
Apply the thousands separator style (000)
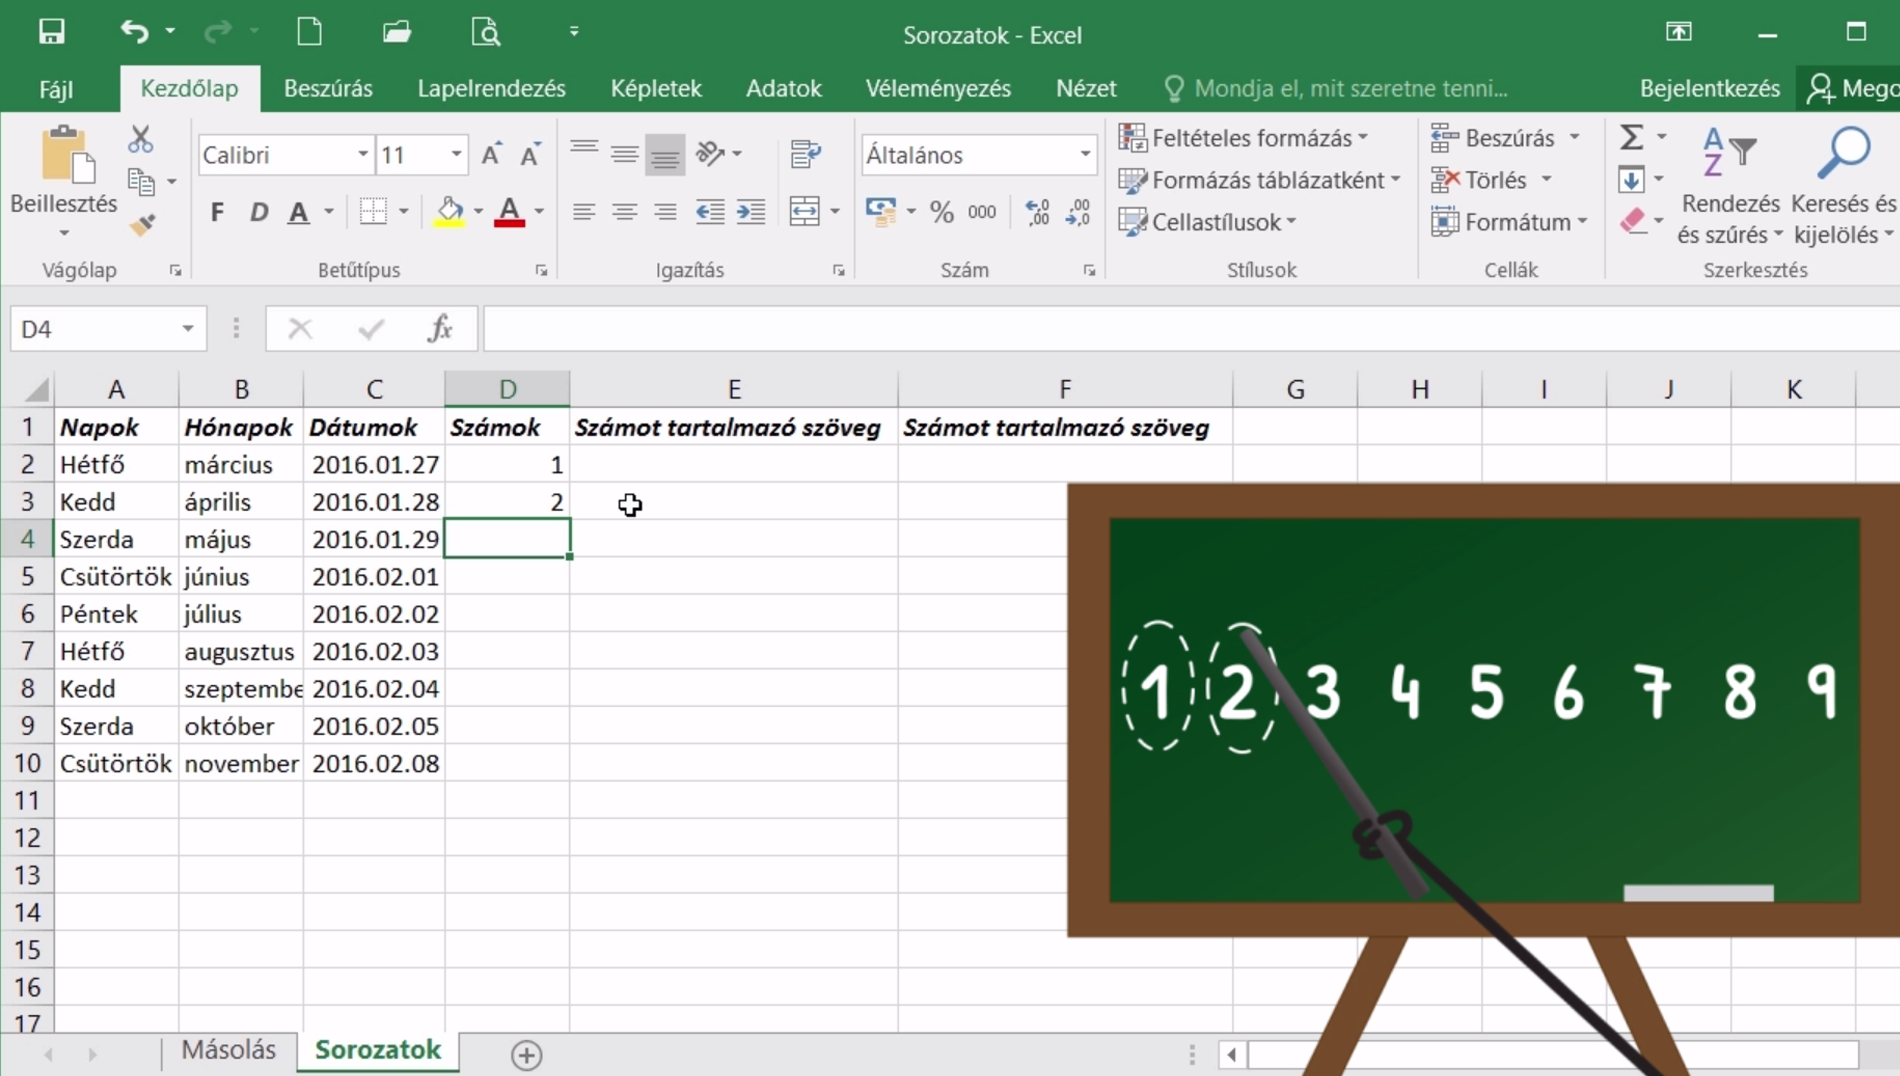coord(982,212)
